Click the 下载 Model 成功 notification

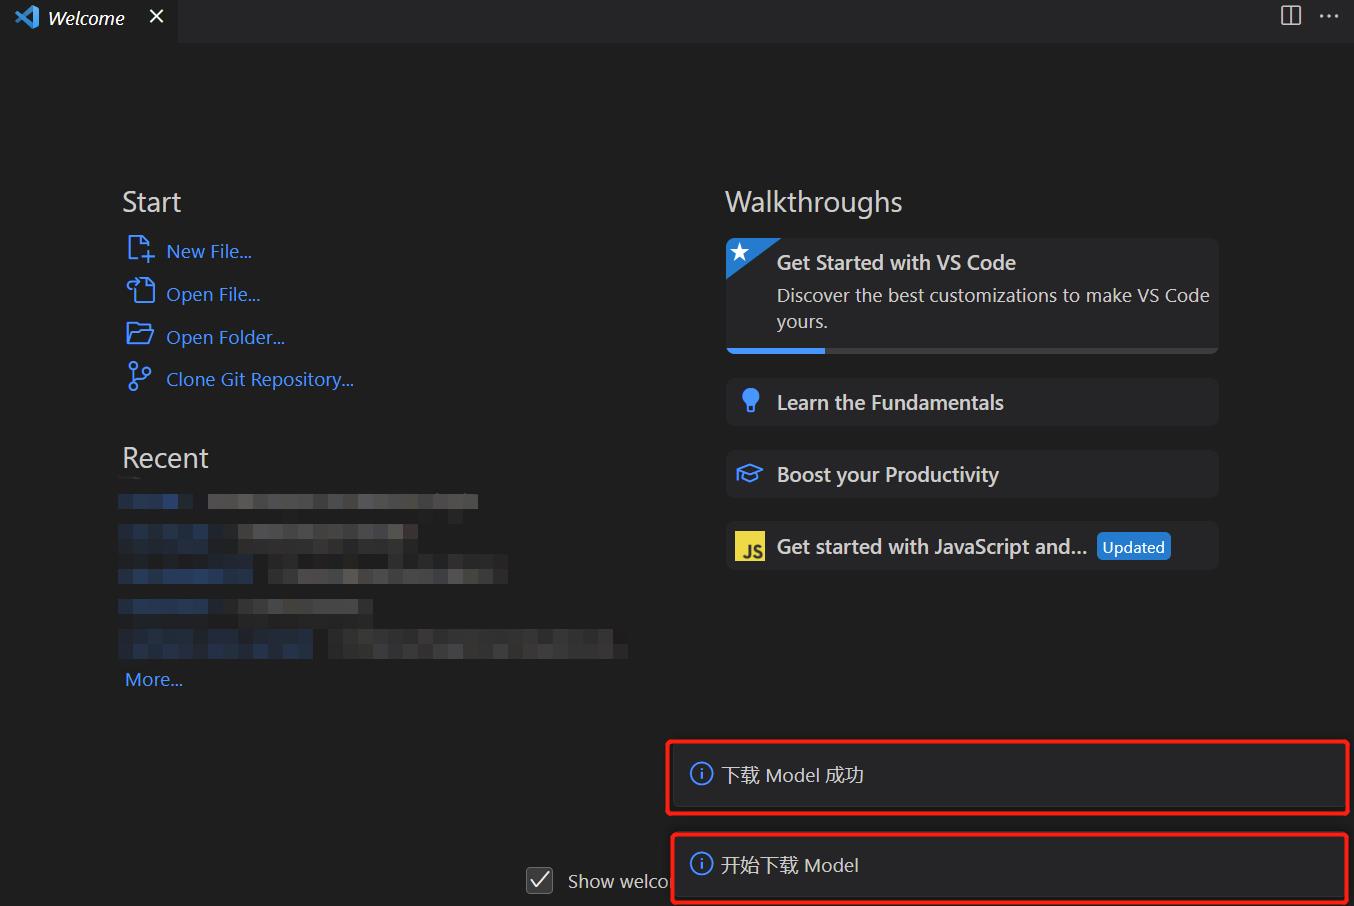[1008, 775]
